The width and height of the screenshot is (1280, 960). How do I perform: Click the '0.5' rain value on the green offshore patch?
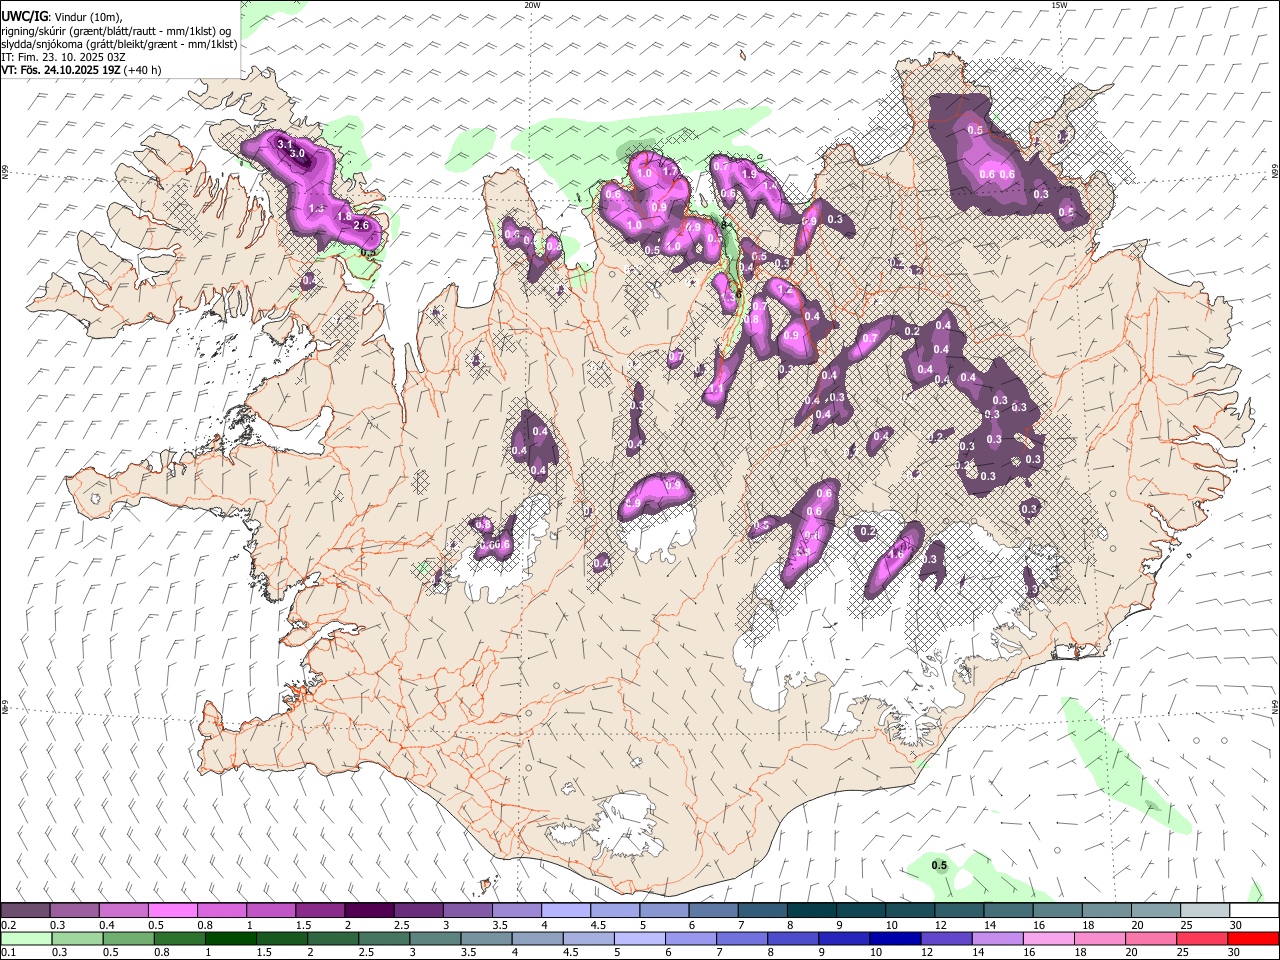(939, 866)
